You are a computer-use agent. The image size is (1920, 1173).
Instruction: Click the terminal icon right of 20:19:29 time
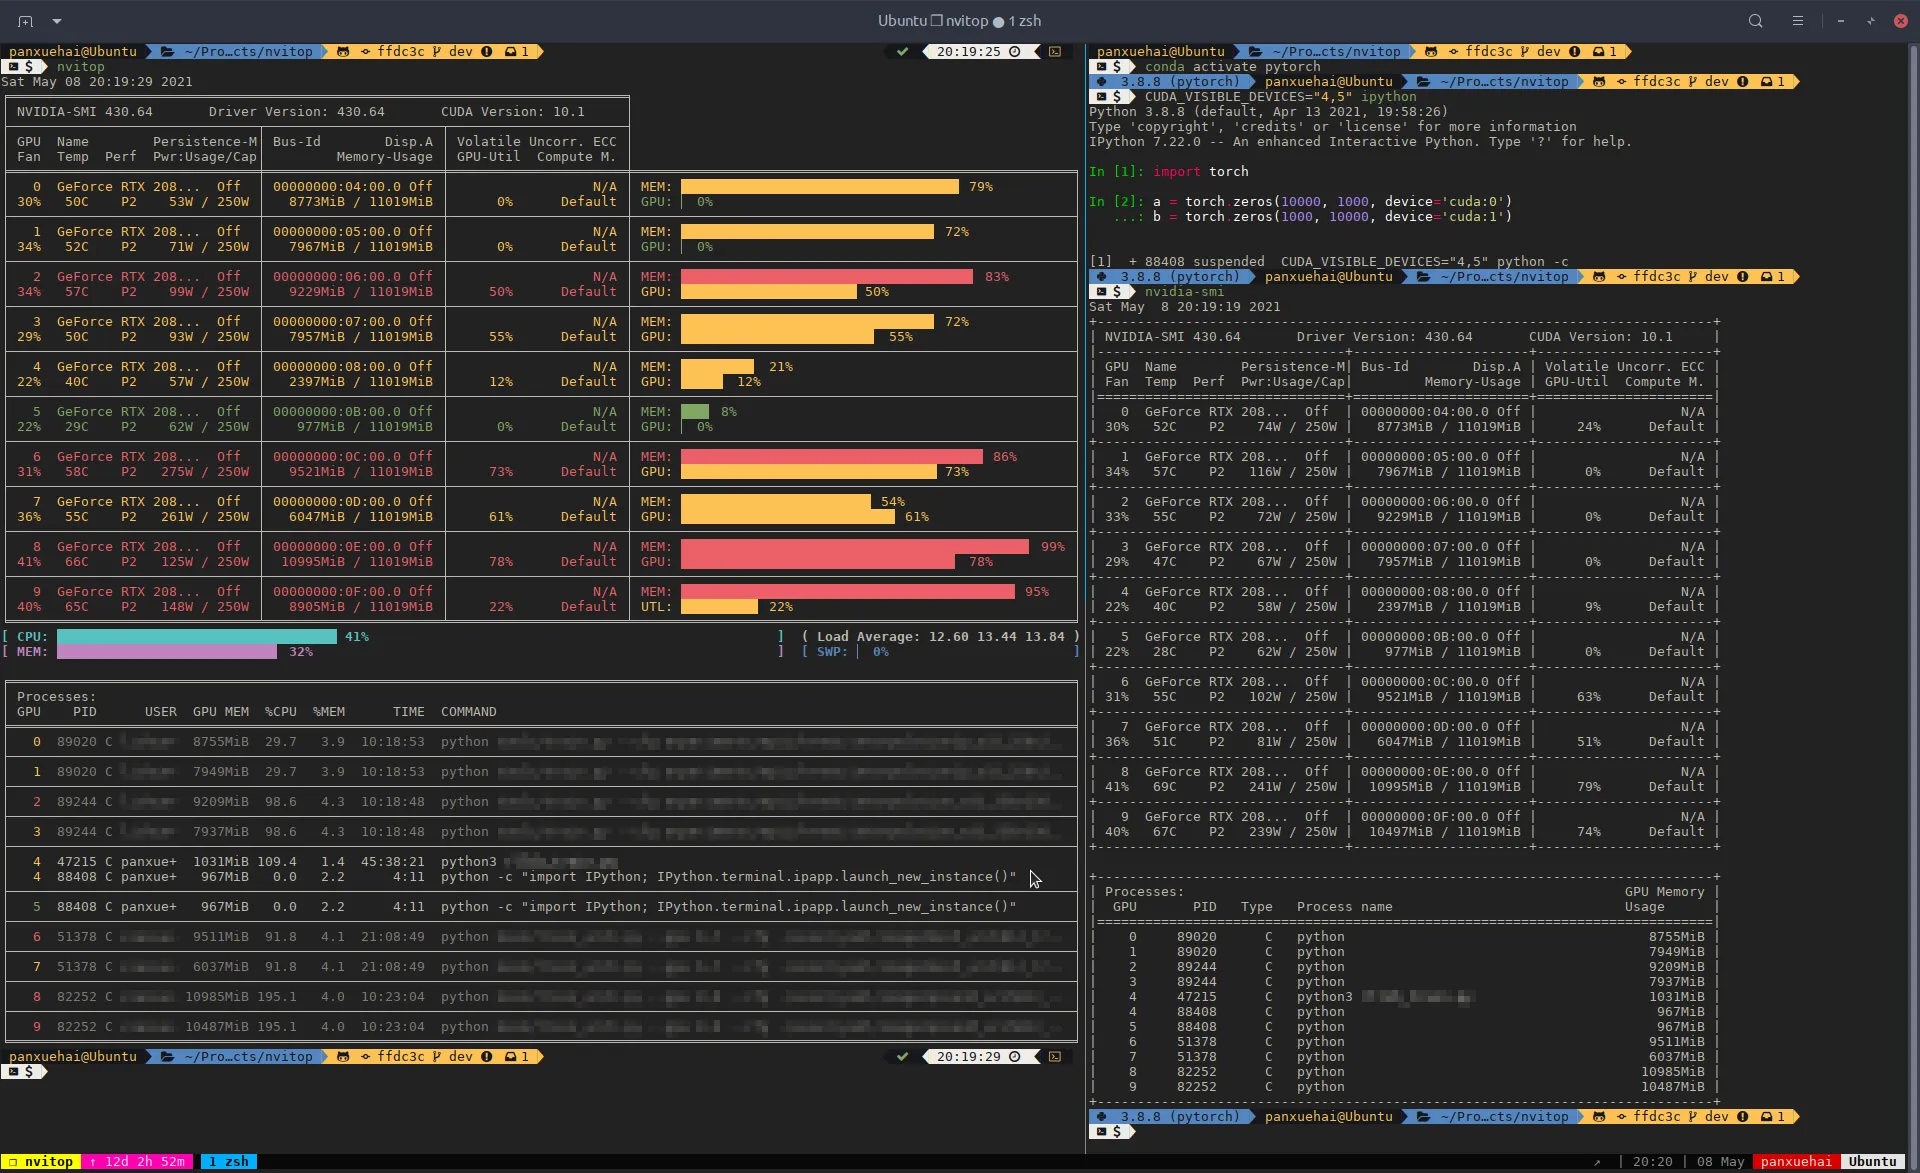pyautogui.click(x=1055, y=1057)
